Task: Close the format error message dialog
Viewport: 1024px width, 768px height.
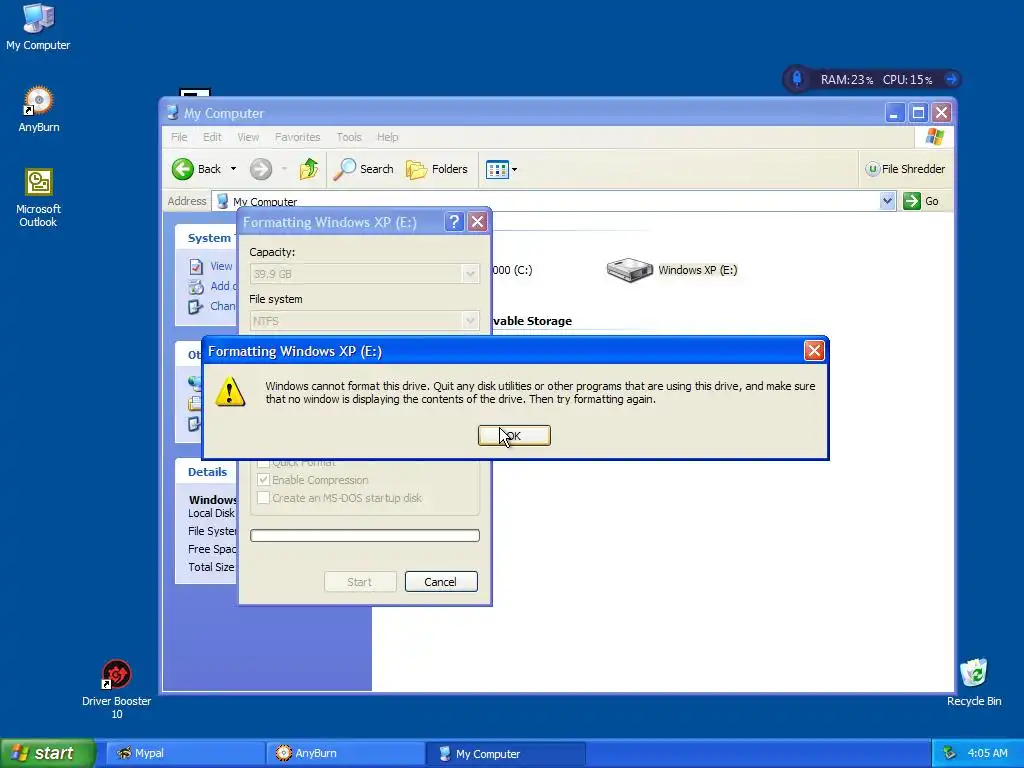Action: point(814,351)
